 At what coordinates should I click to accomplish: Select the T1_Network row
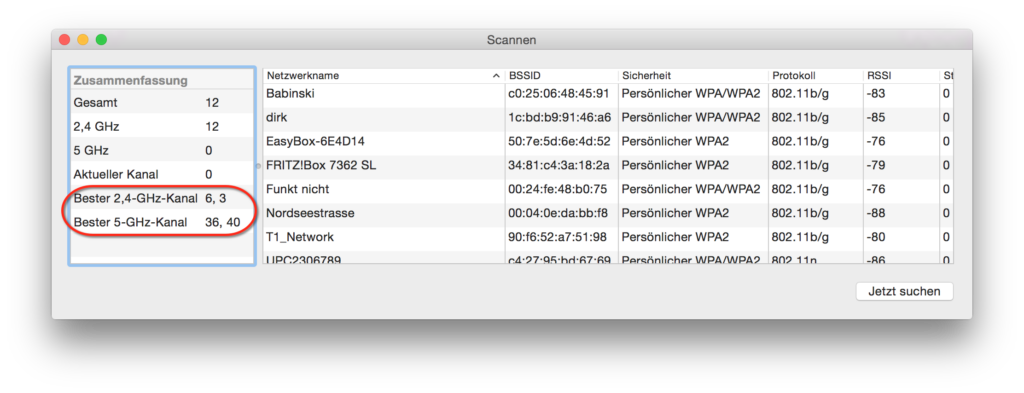point(607,237)
